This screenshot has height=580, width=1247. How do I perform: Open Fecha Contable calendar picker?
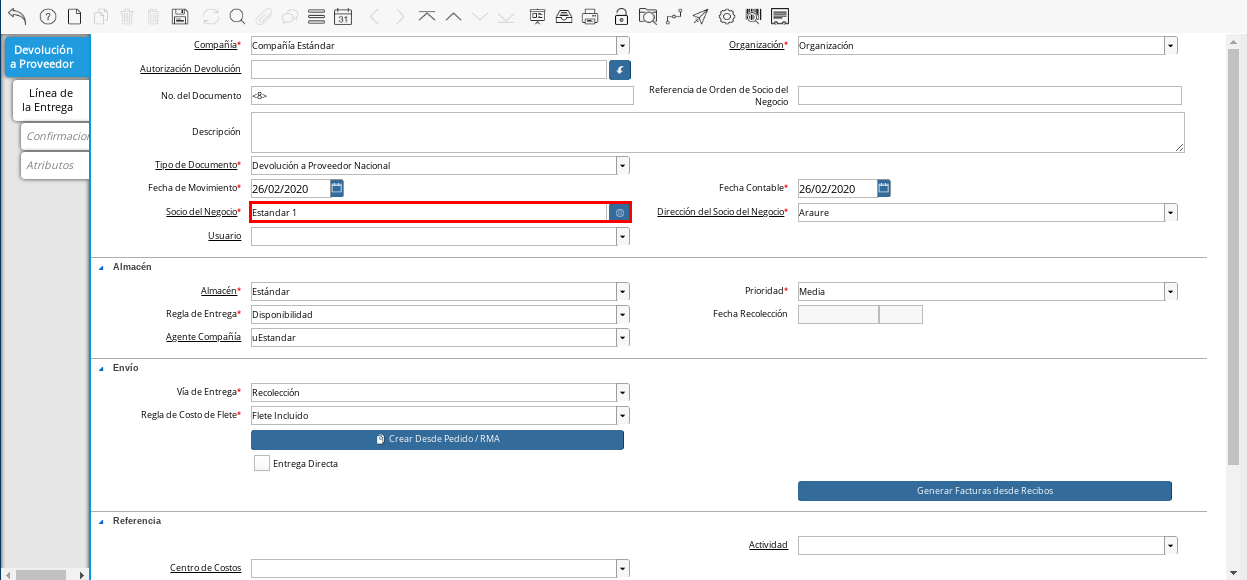884,188
